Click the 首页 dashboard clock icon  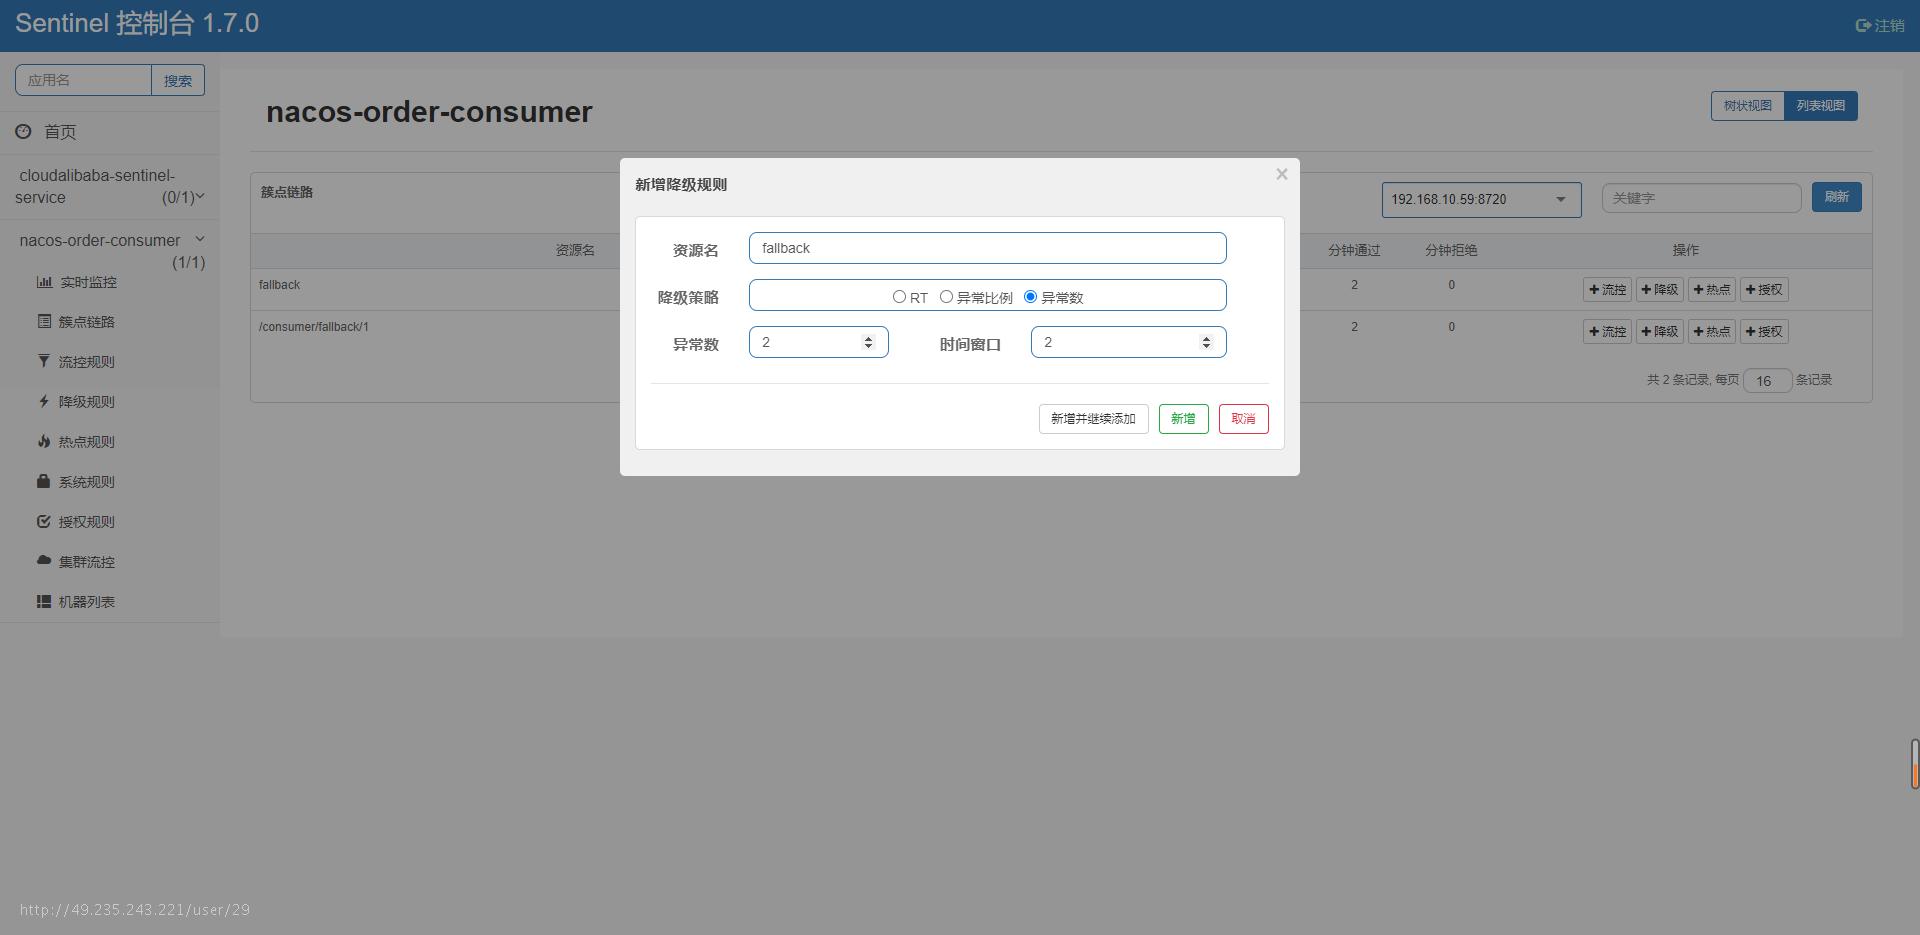pos(23,131)
